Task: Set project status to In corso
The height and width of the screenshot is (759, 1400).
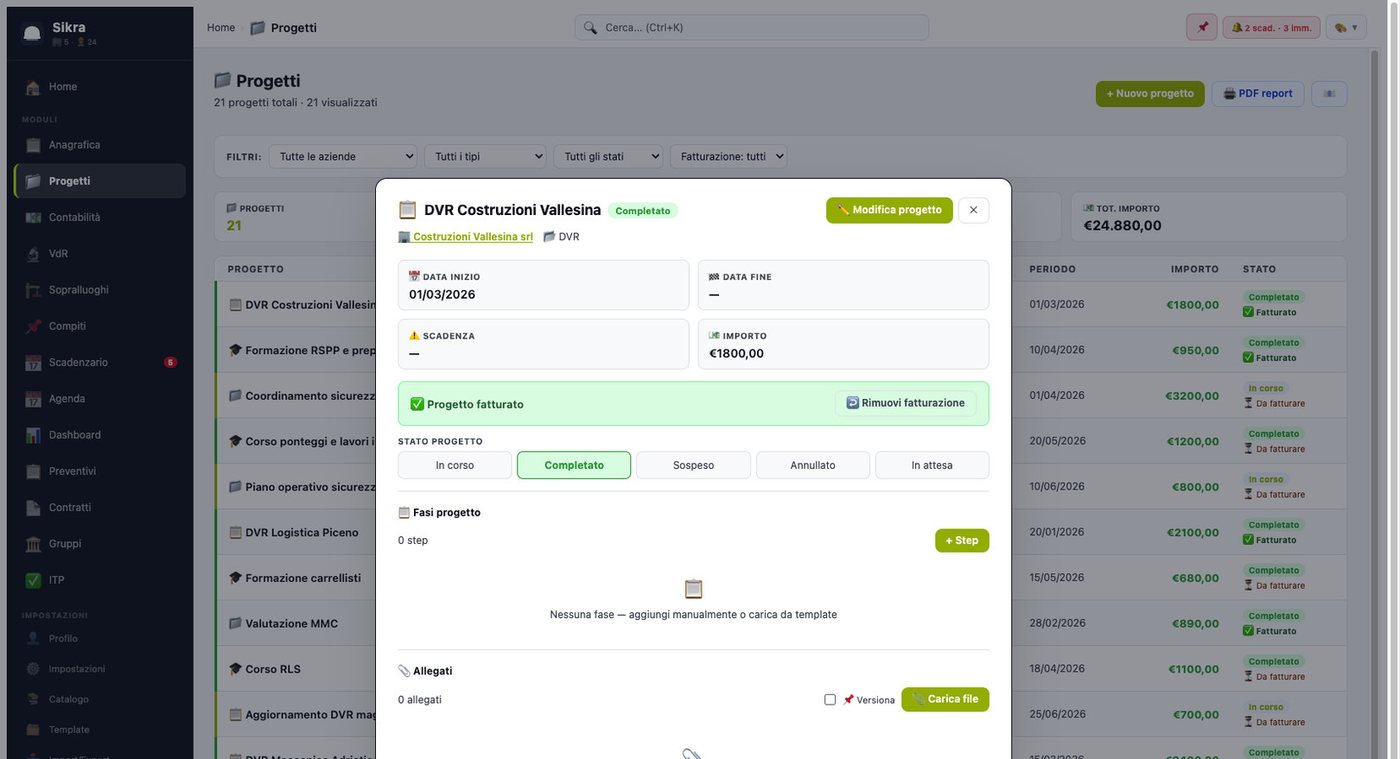Action: (x=455, y=465)
